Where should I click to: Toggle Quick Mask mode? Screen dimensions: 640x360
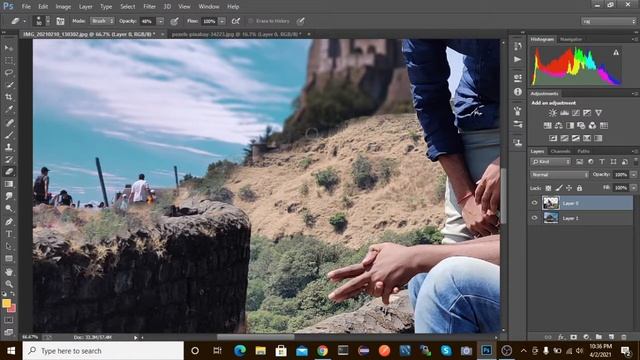[x=9, y=320]
